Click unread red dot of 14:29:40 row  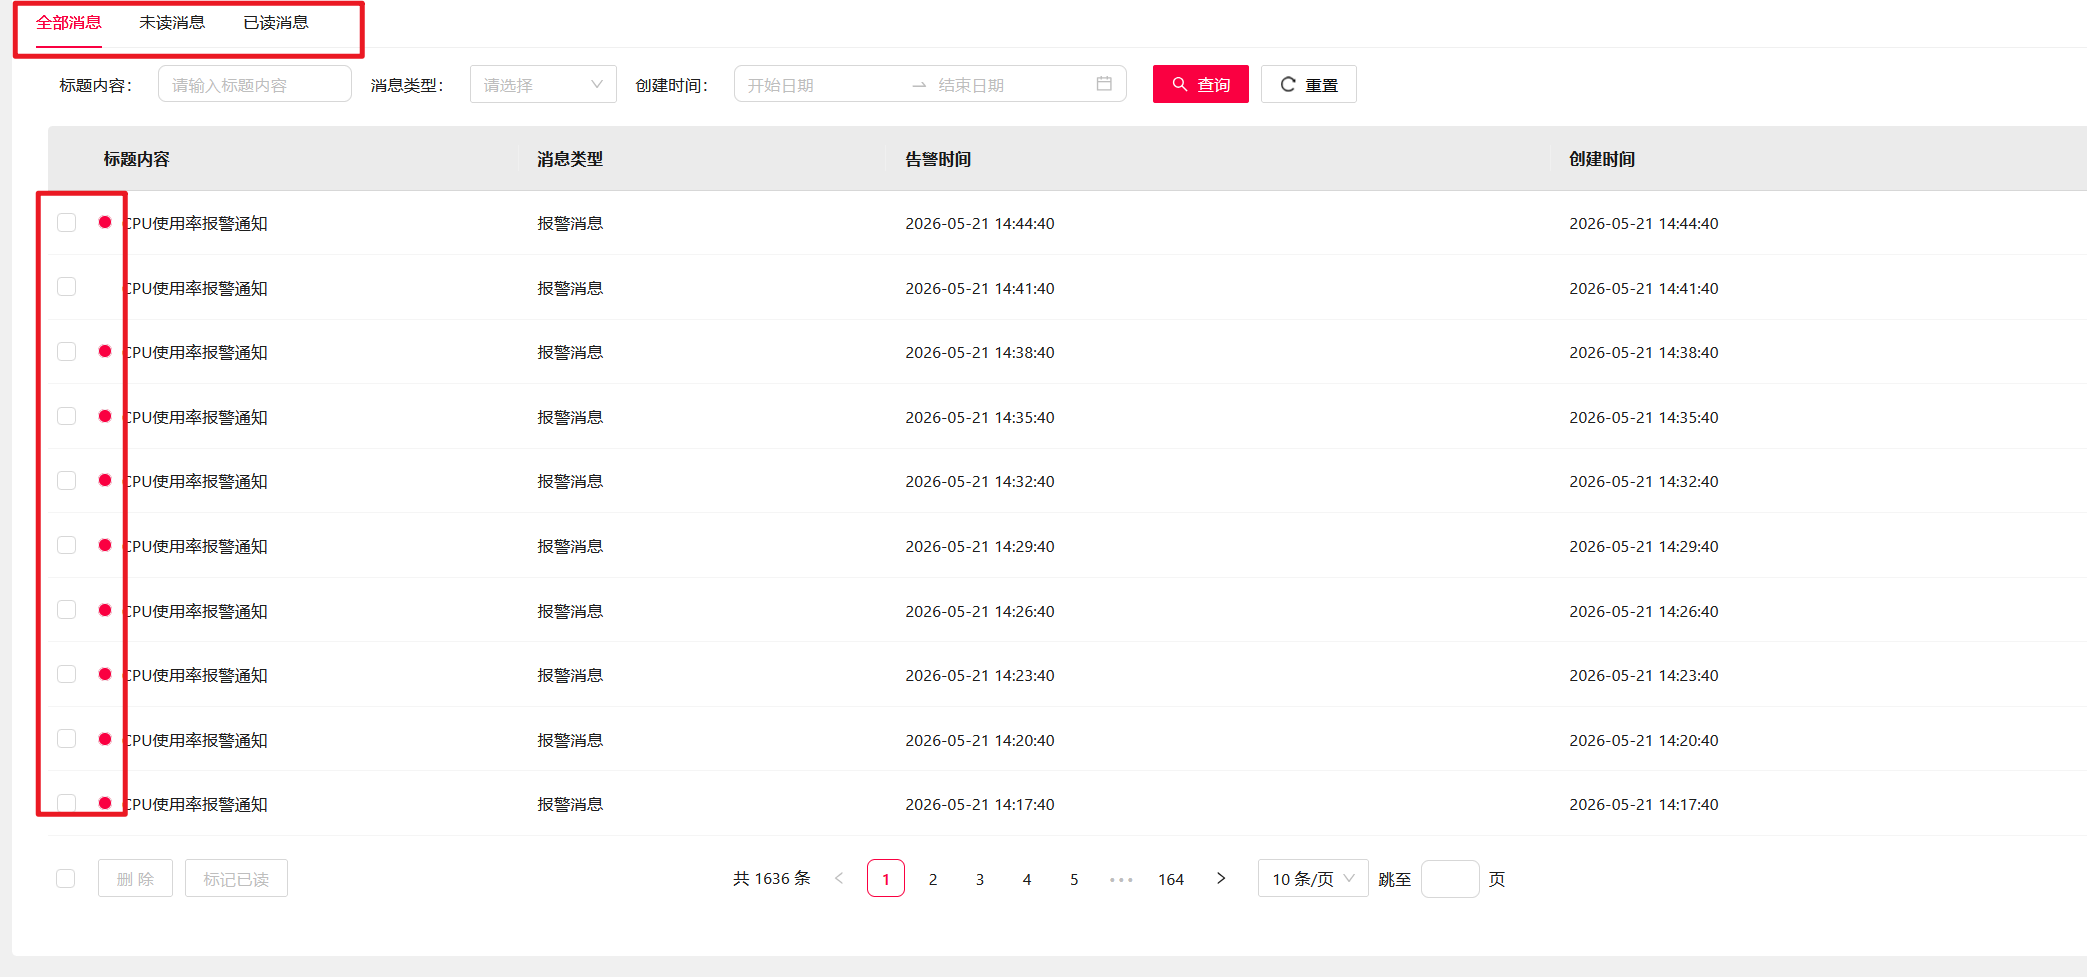tap(105, 545)
